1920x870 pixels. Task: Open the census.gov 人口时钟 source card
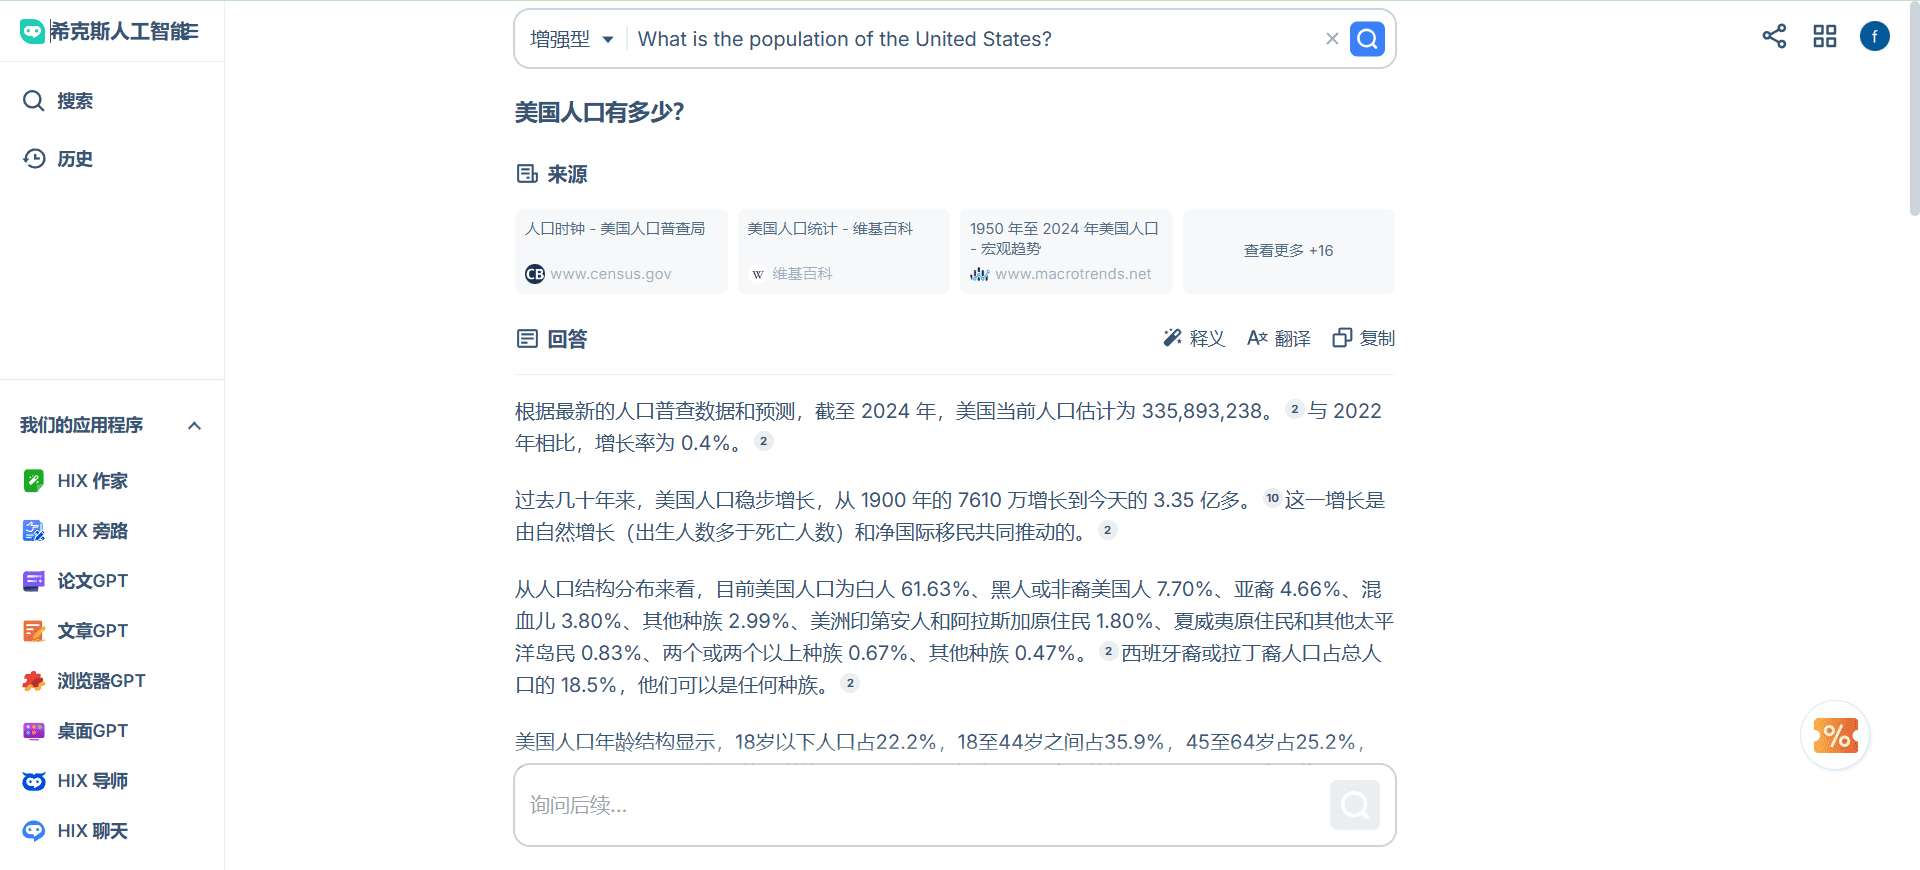point(621,251)
